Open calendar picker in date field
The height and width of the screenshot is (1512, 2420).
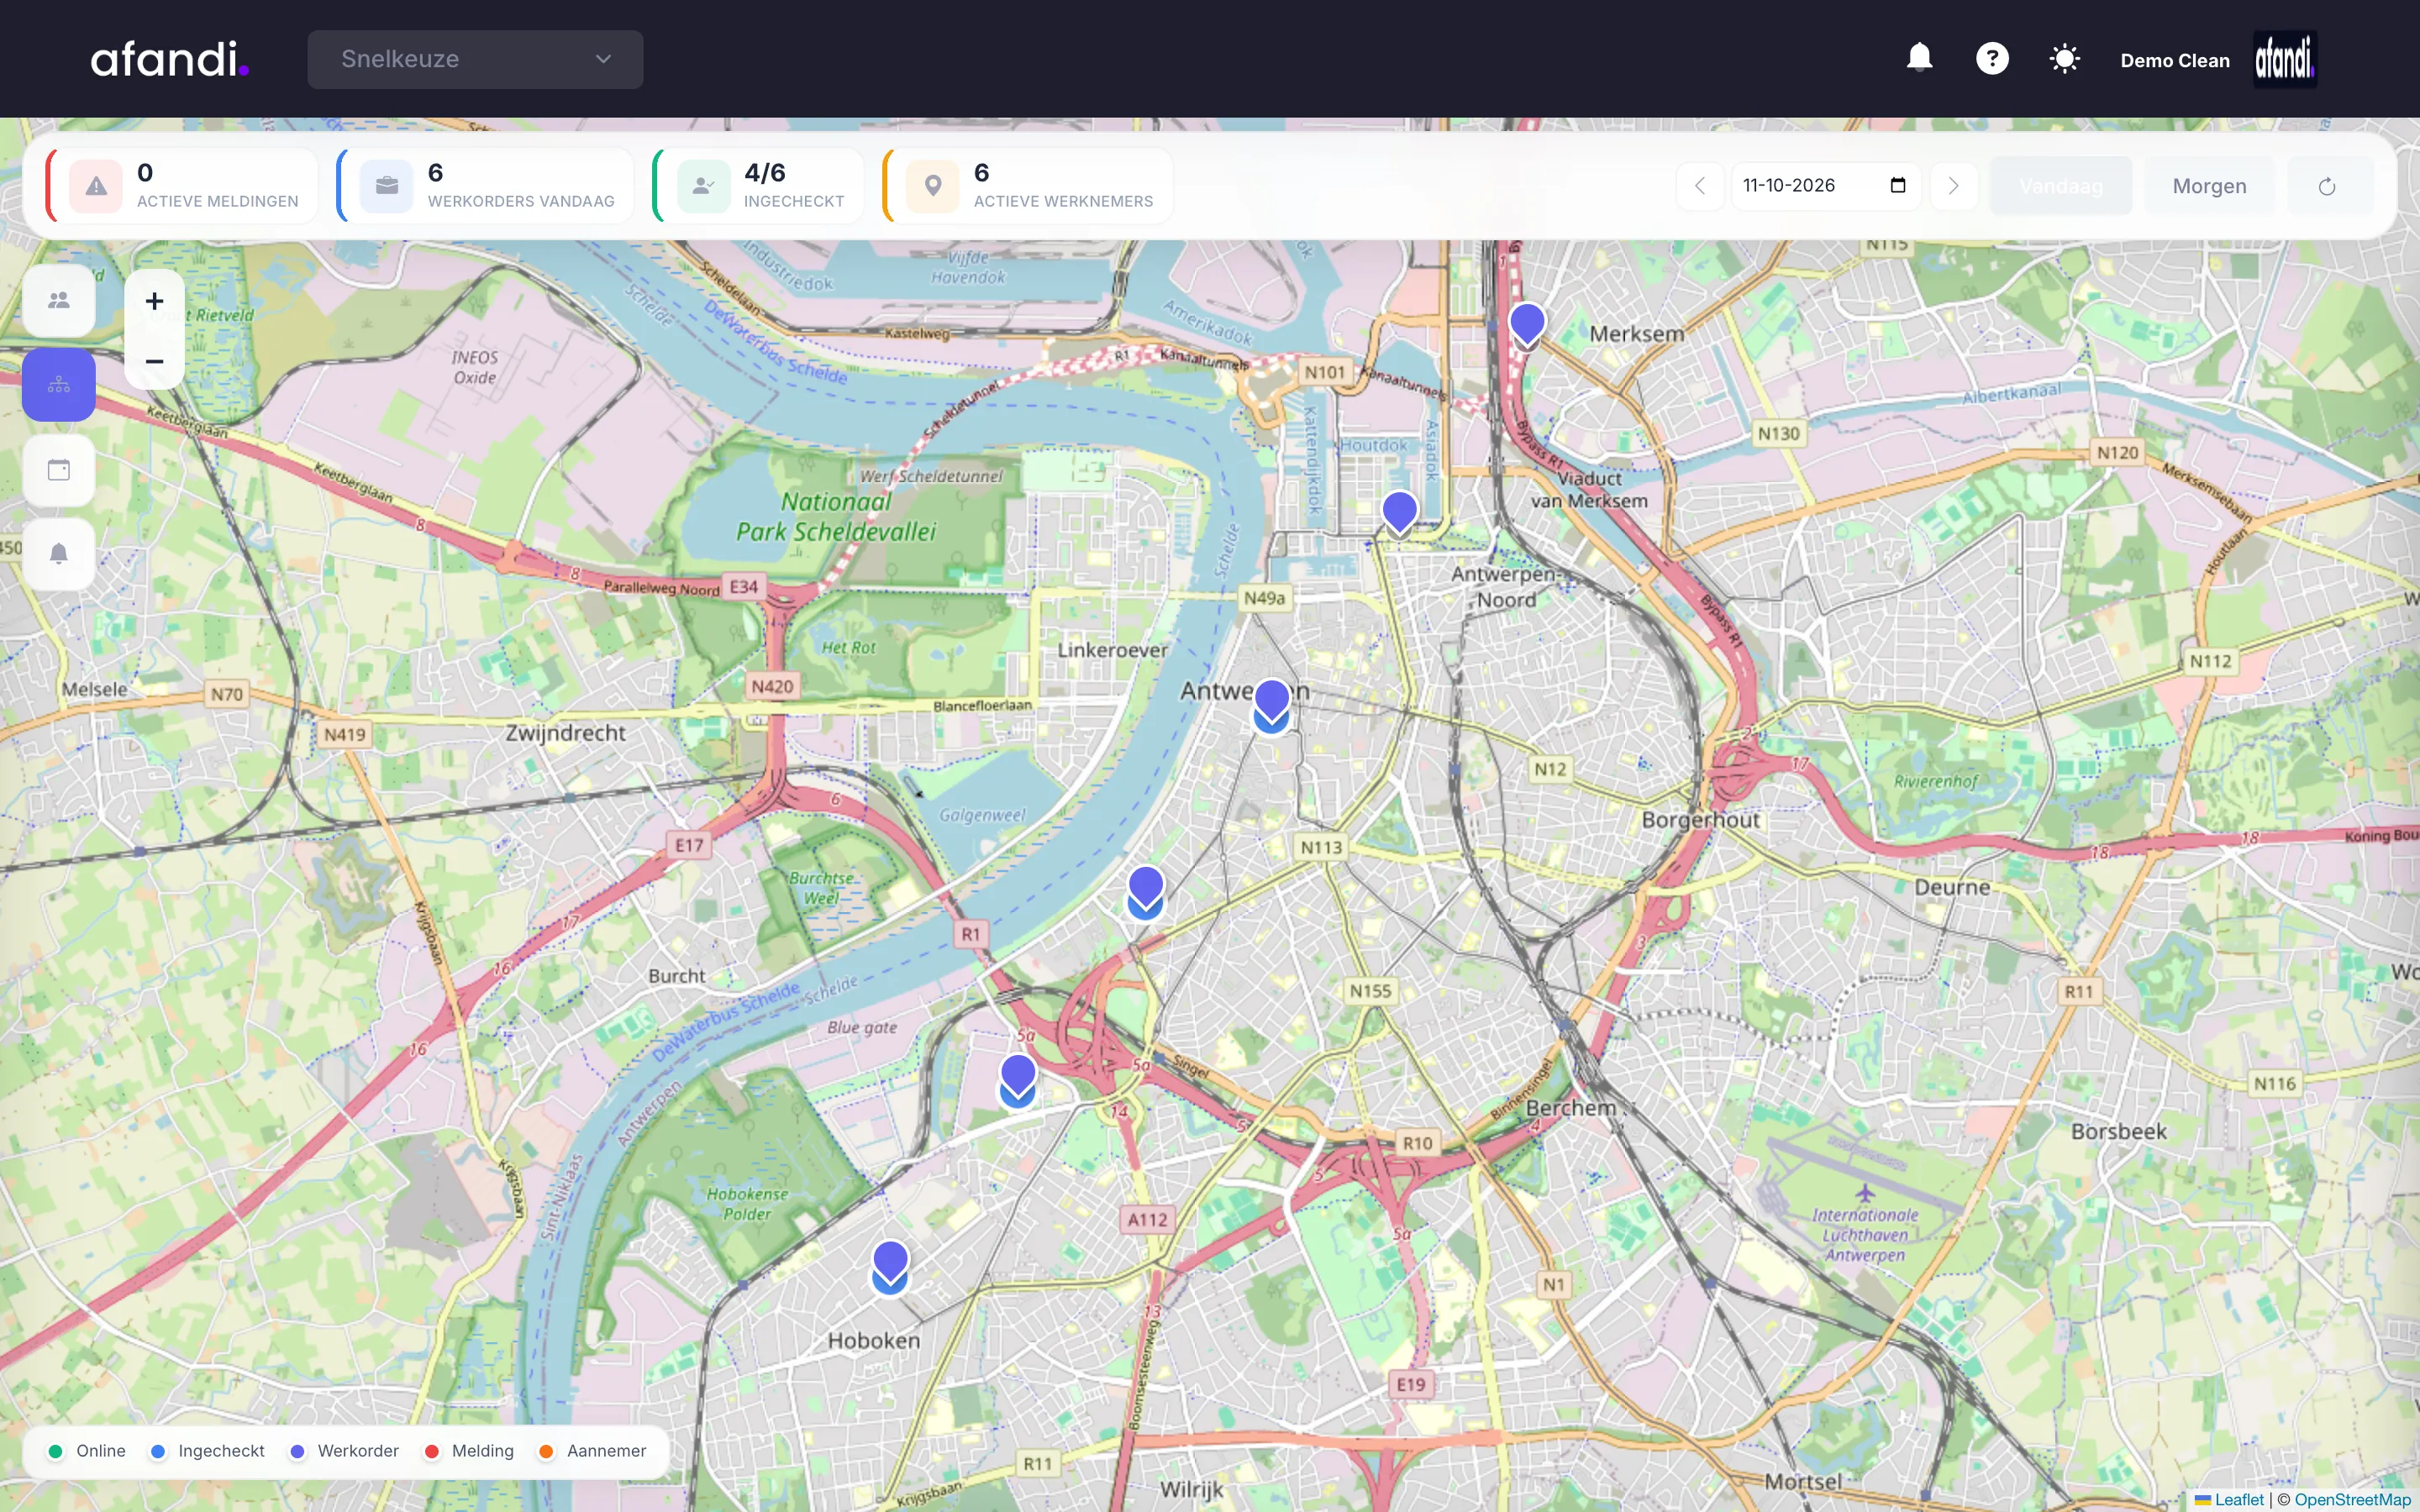point(1898,185)
